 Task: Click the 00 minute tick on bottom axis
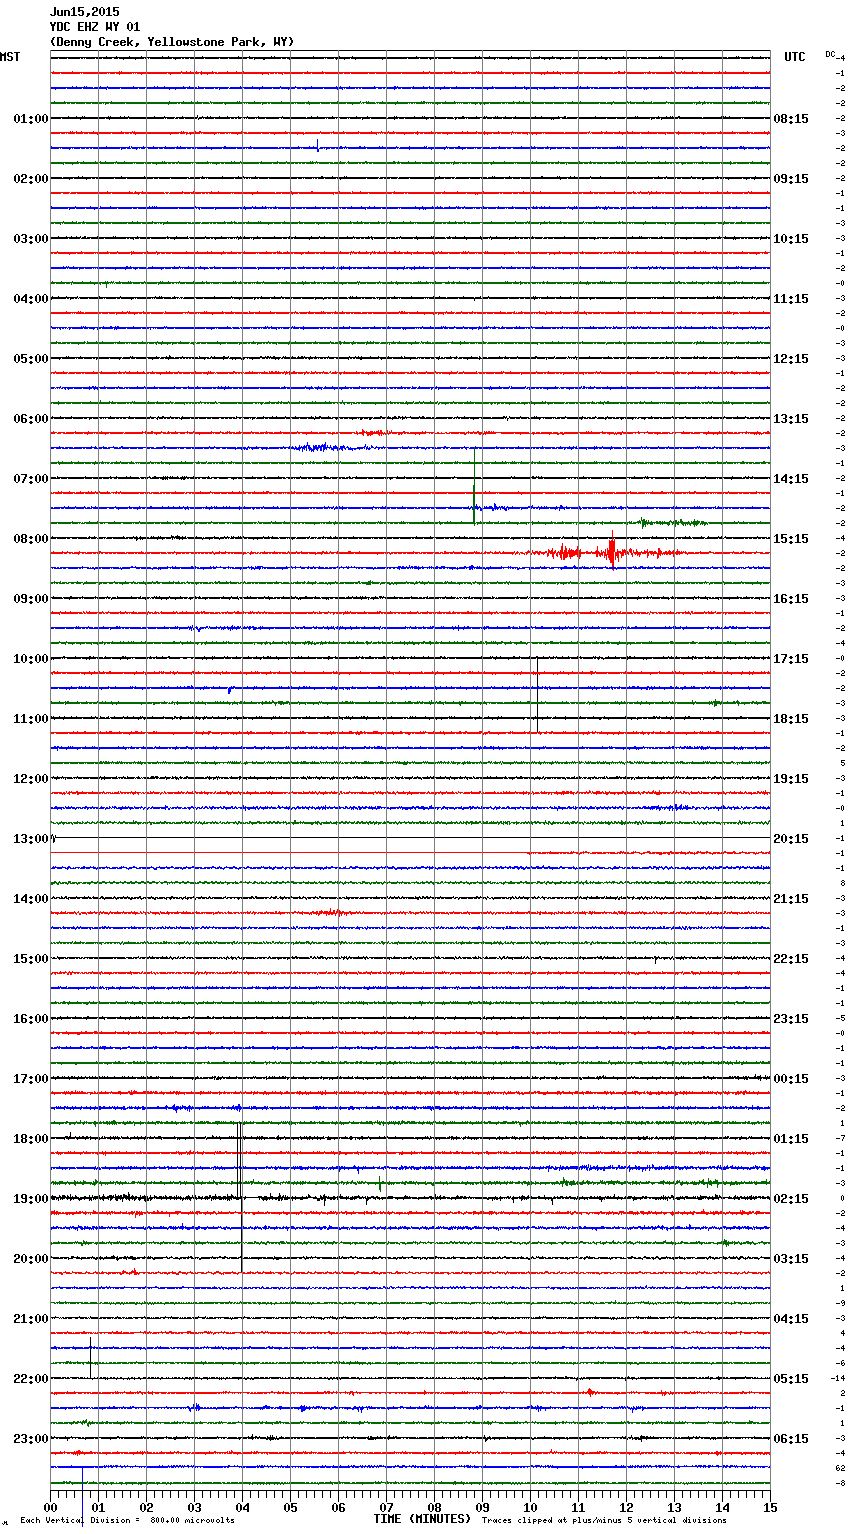coord(51,1508)
